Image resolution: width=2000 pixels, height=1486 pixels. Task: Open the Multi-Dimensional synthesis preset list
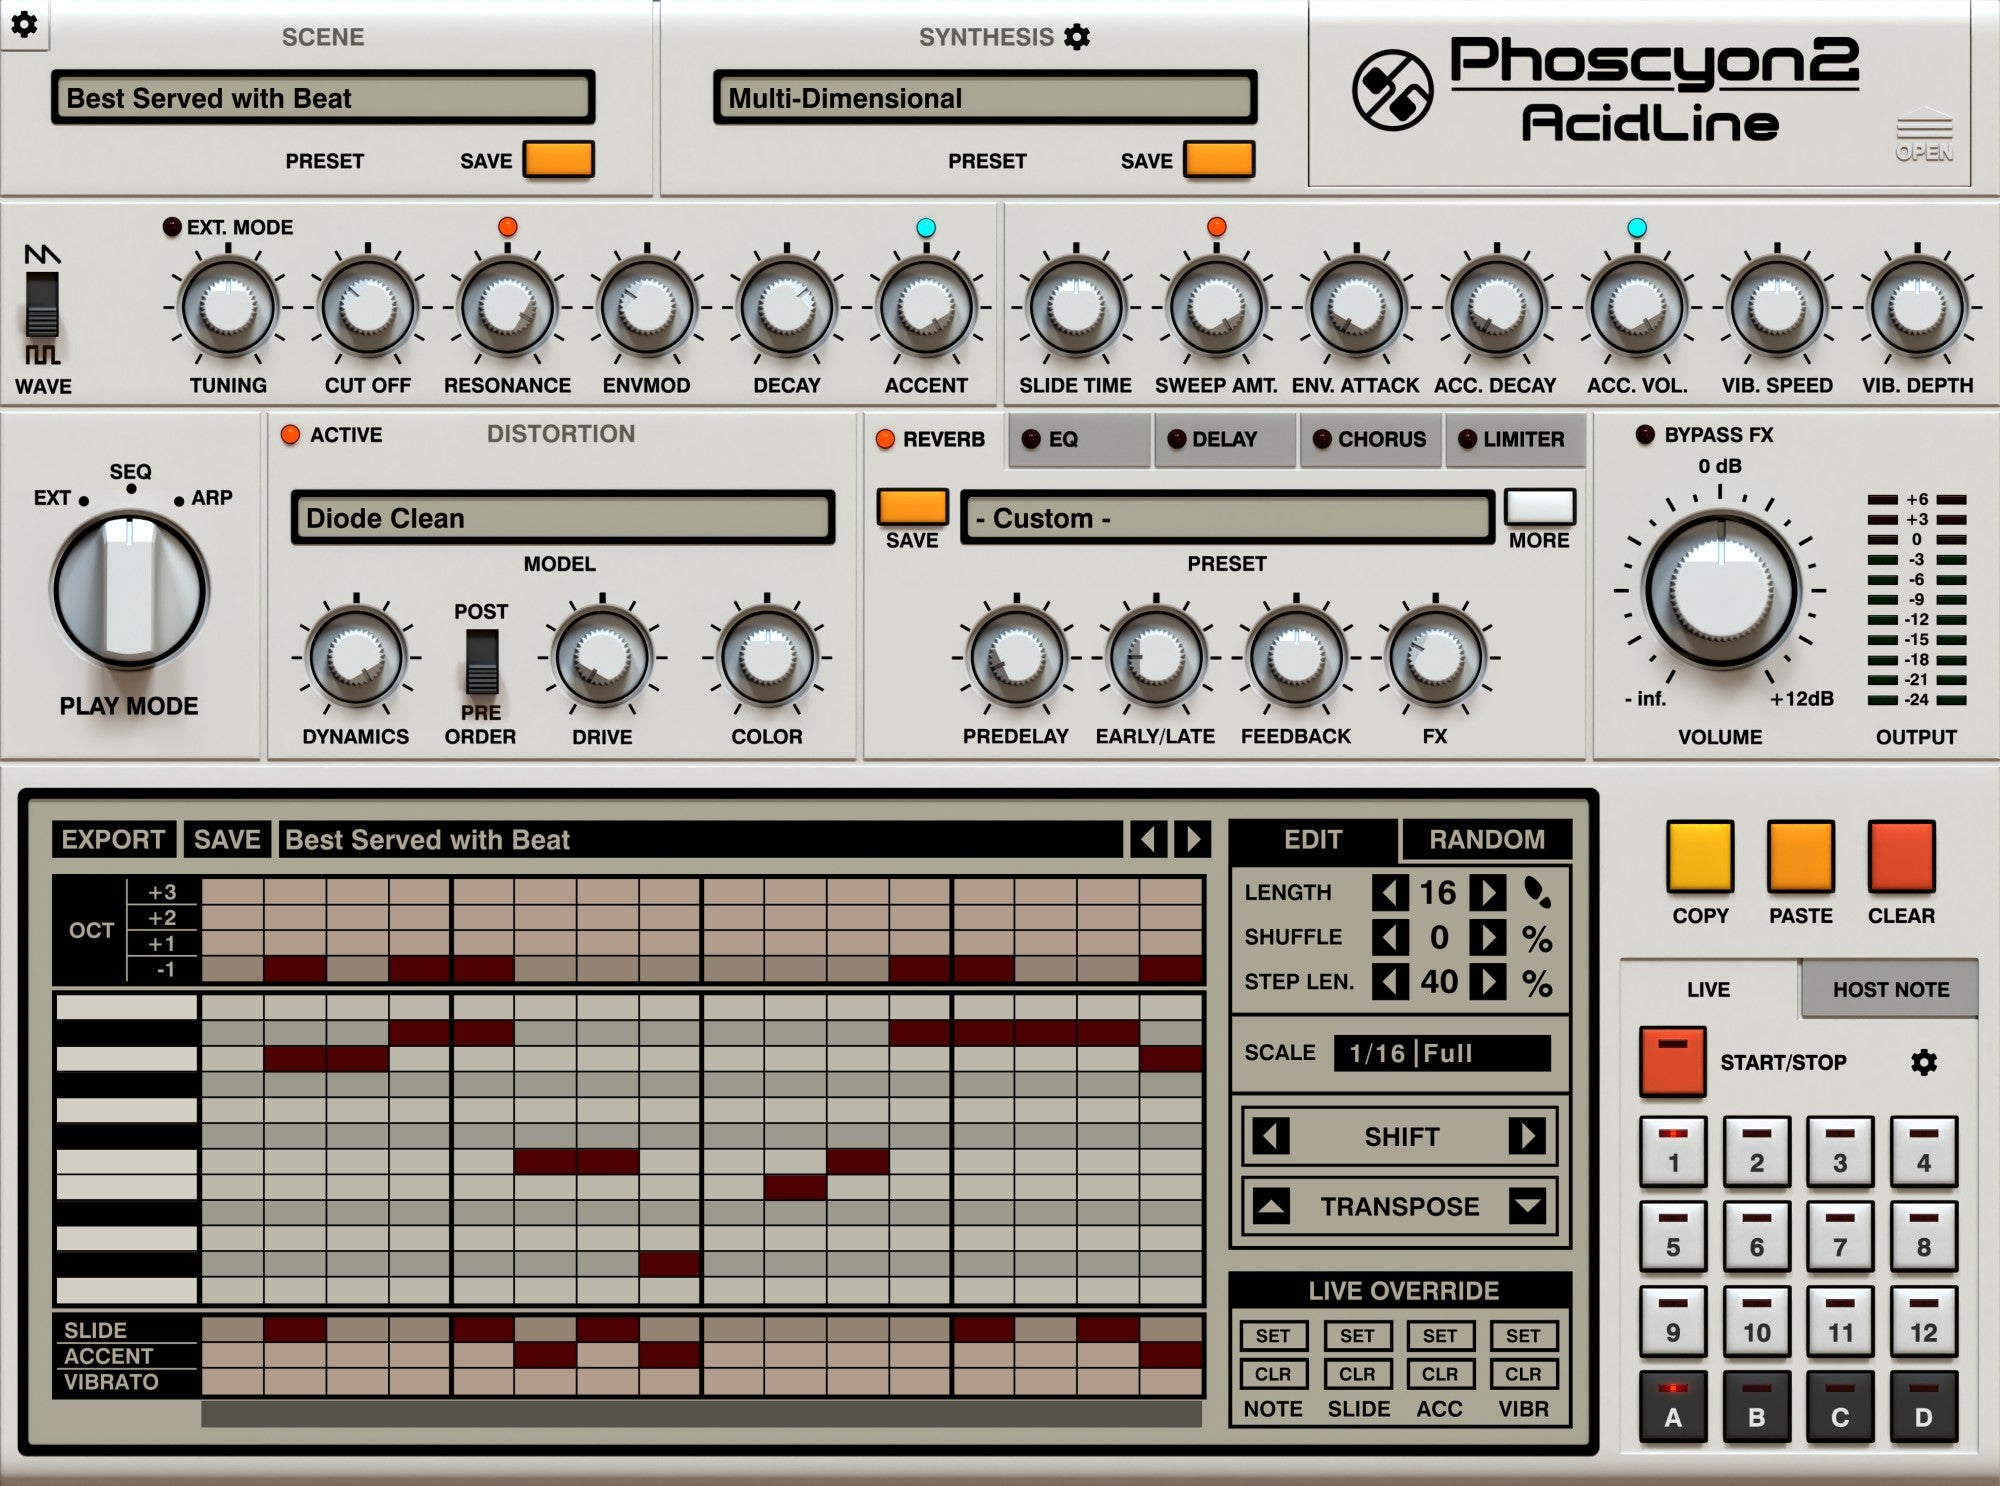pos(985,98)
